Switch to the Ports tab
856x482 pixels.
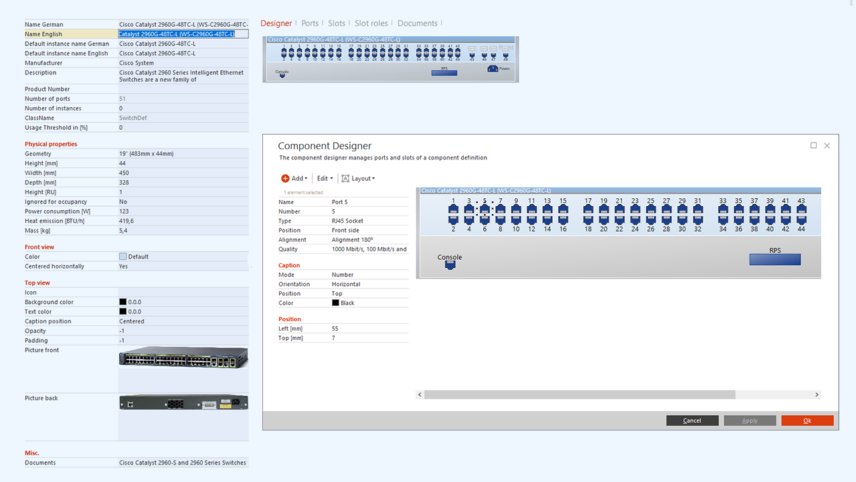tap(310, 23)
